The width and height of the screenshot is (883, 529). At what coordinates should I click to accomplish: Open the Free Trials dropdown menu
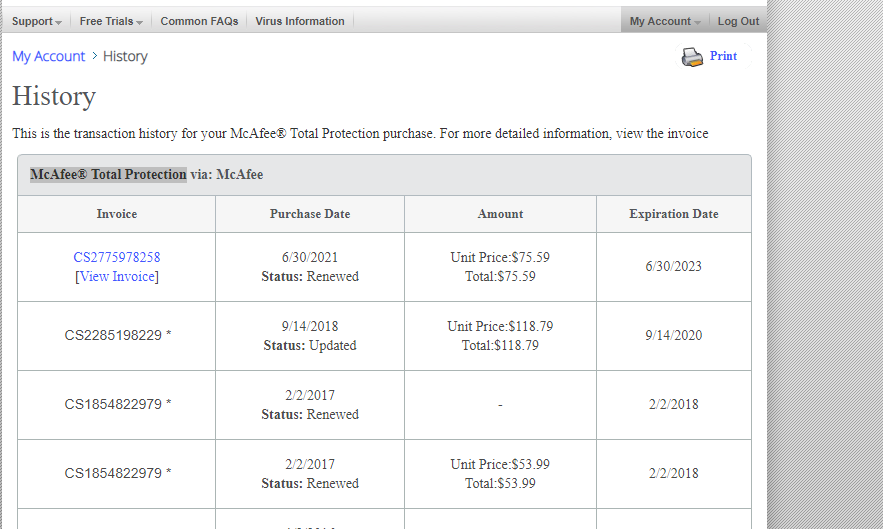[x=111, y=21]
